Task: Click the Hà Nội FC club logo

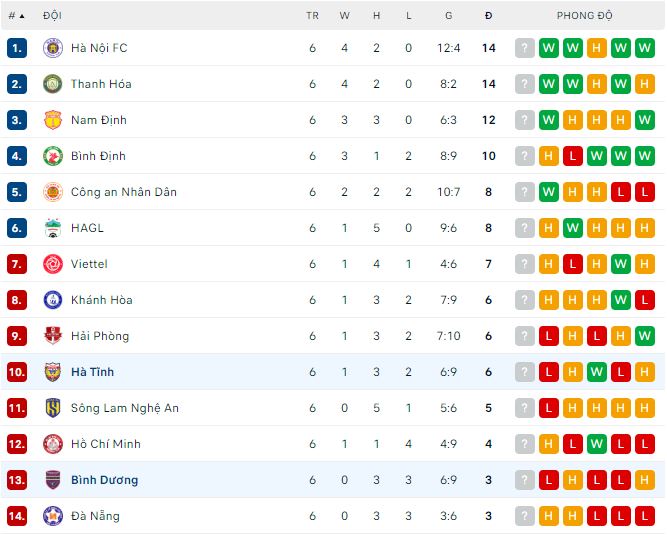Action: coord(53,48)
